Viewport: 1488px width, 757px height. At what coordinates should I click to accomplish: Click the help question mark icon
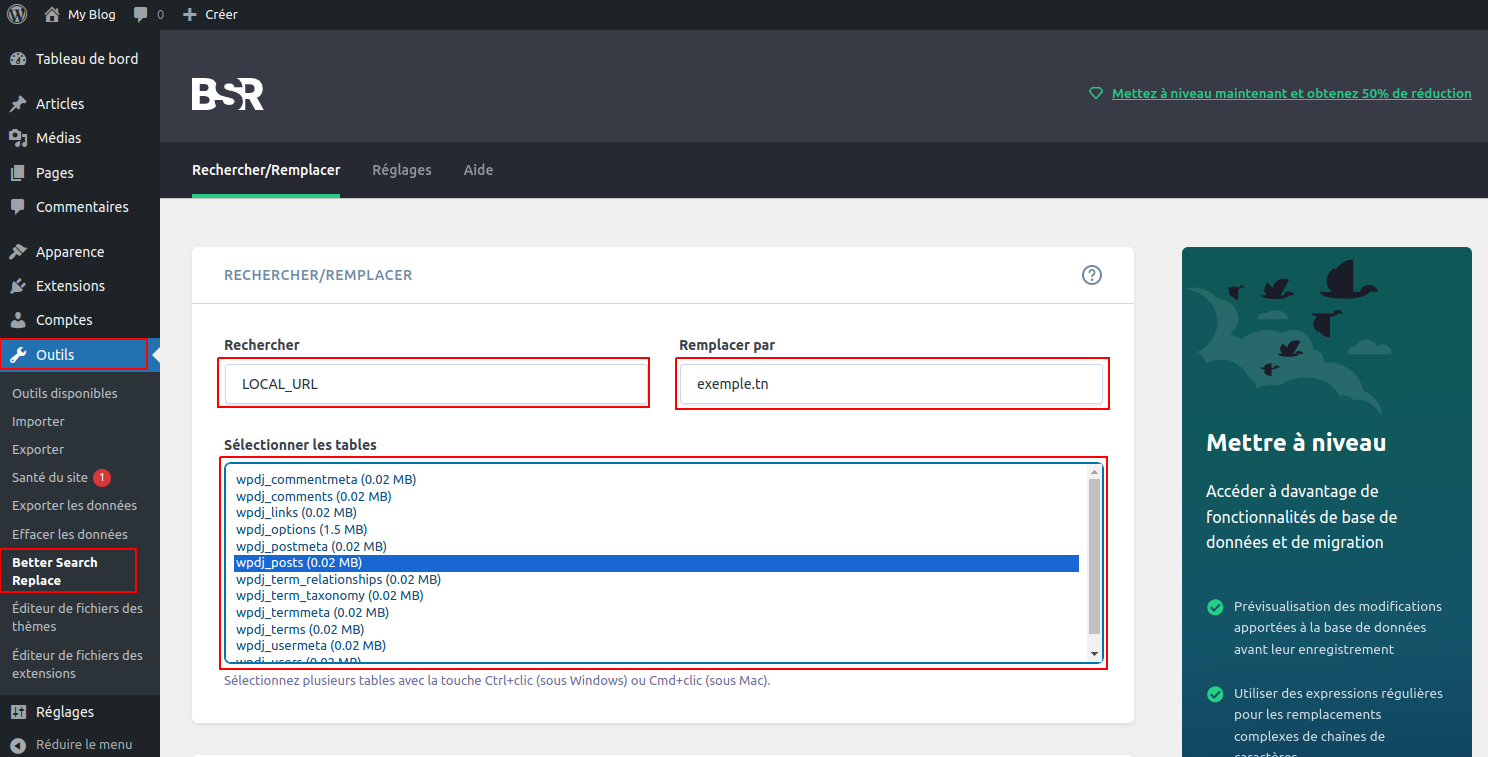pyautogui.click(x=1092, y=275)
